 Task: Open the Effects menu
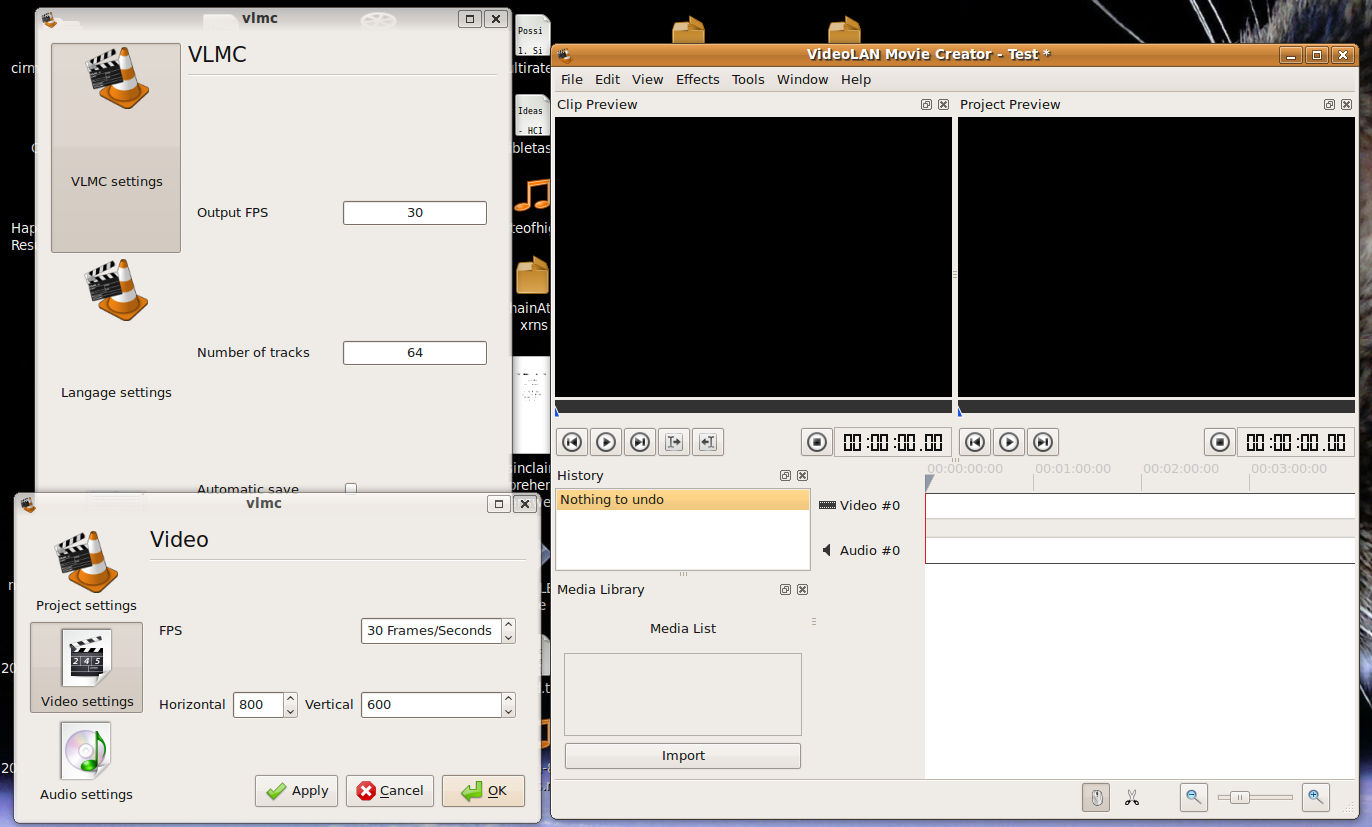coord(697,80)
